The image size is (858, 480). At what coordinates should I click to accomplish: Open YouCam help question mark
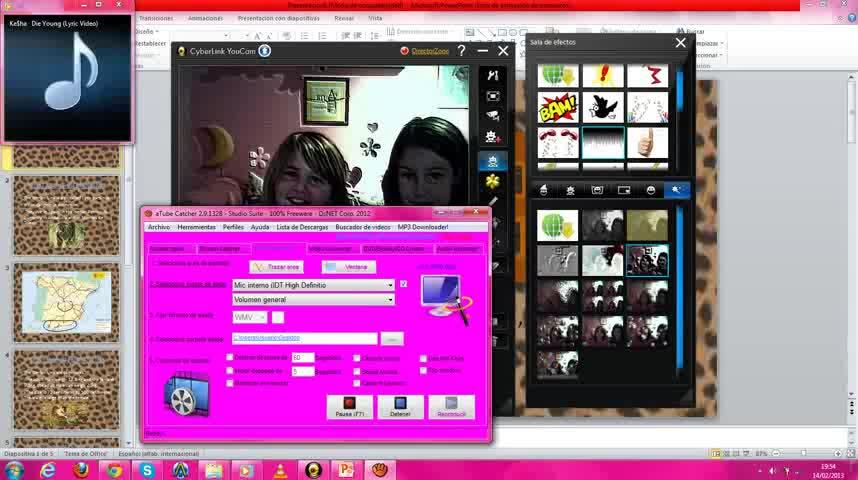pos(462,51)
